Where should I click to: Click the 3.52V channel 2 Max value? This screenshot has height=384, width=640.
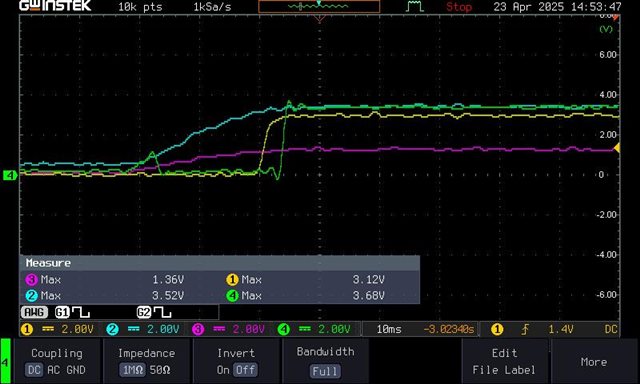(168, 296)
